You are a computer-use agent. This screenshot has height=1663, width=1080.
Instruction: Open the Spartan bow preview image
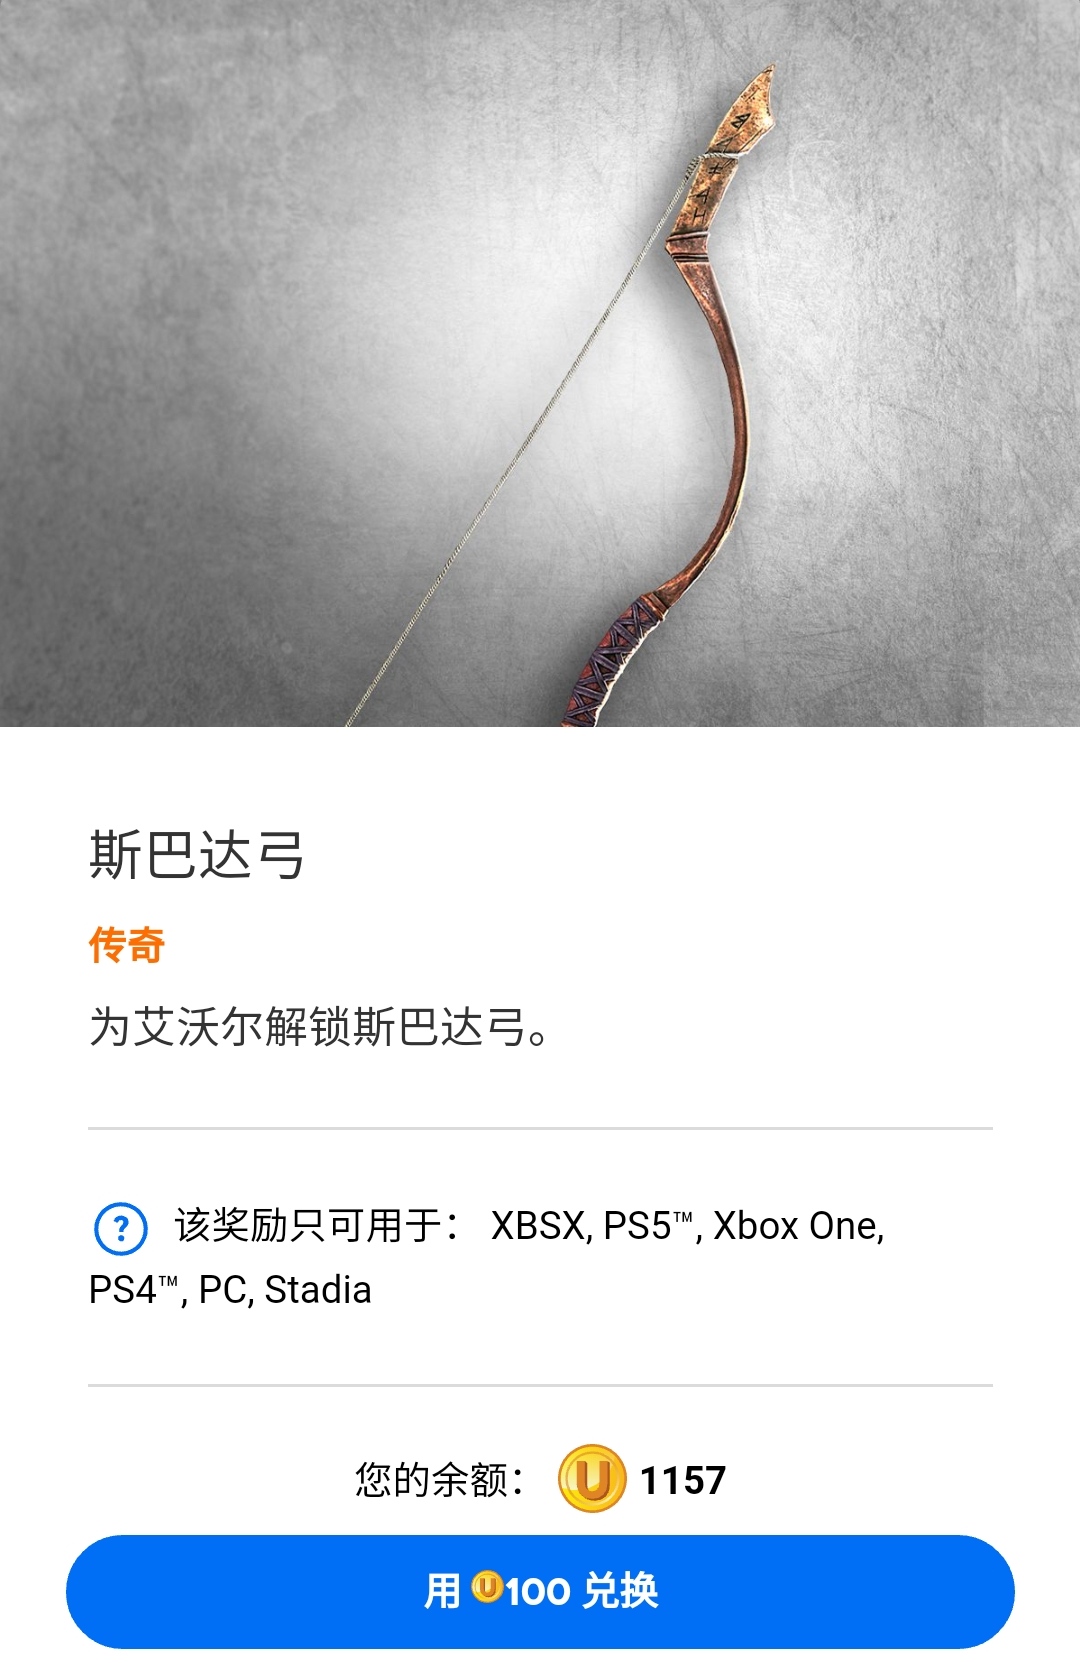[540, 363]
